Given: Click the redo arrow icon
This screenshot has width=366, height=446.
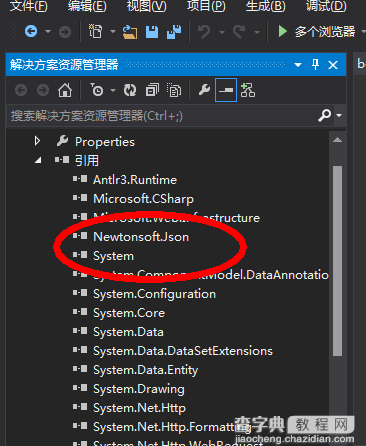Looking at the screenshot, I should click(x=239, y=32).
